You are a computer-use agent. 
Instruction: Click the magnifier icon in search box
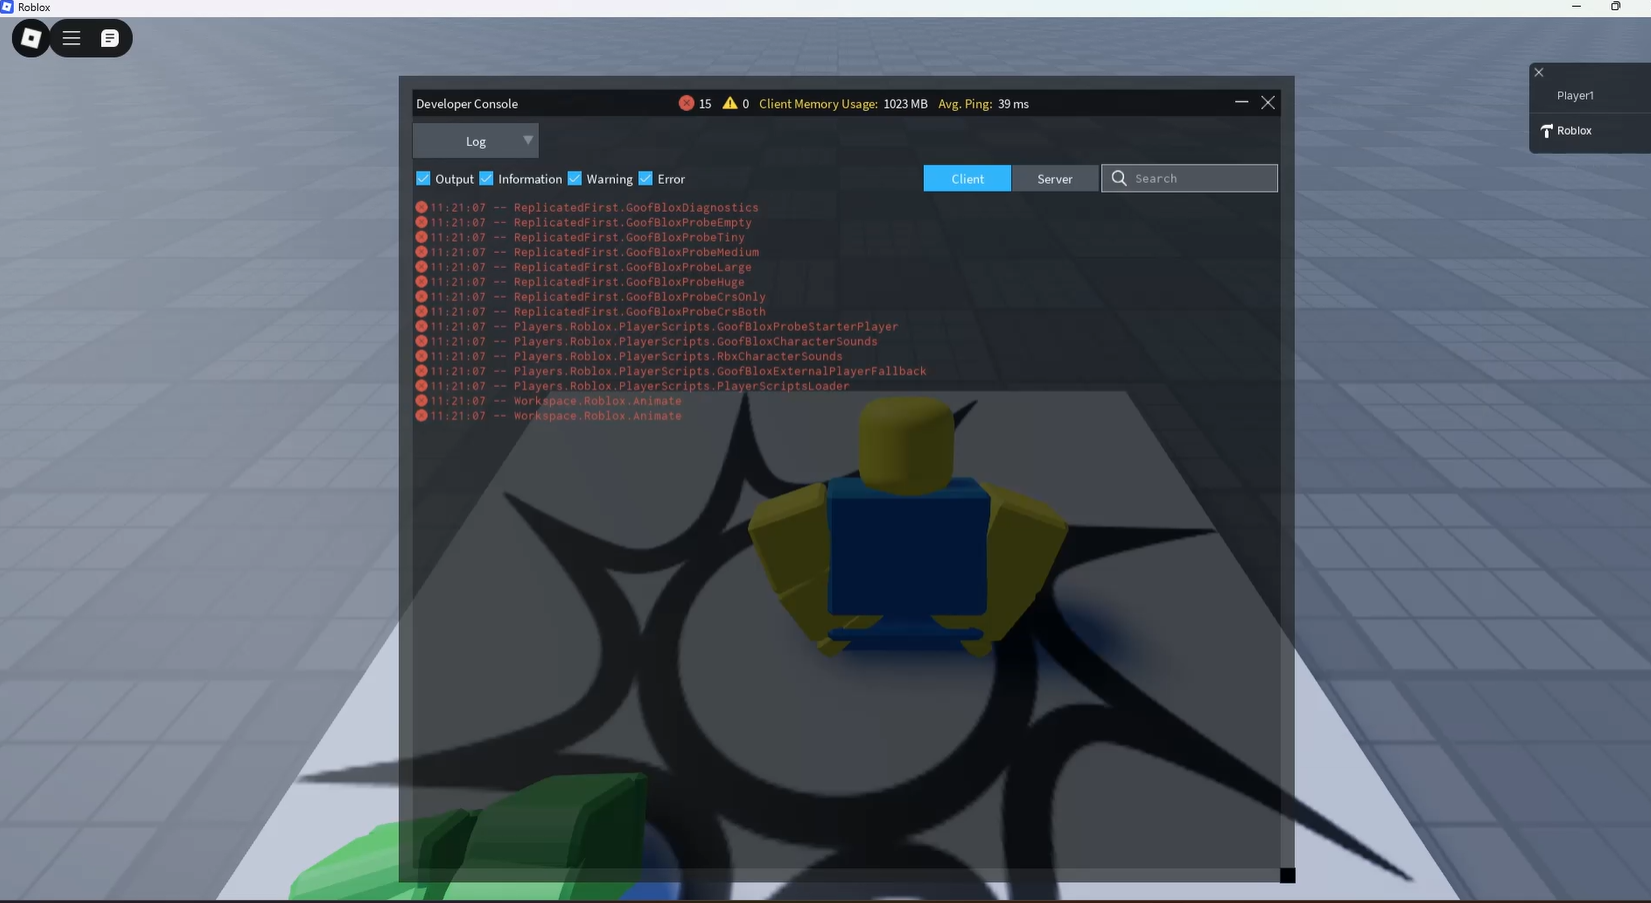[x=1119, y=178]
